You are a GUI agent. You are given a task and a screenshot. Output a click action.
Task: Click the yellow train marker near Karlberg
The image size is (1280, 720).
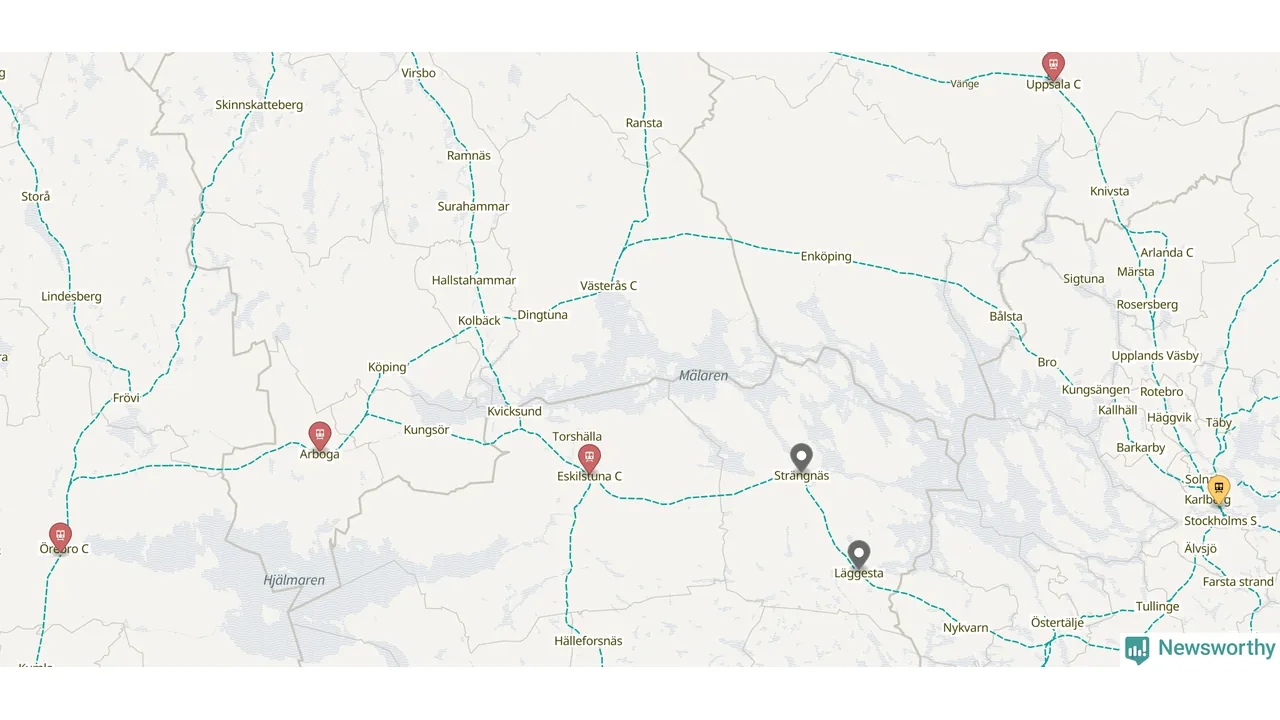point(1218,489)
